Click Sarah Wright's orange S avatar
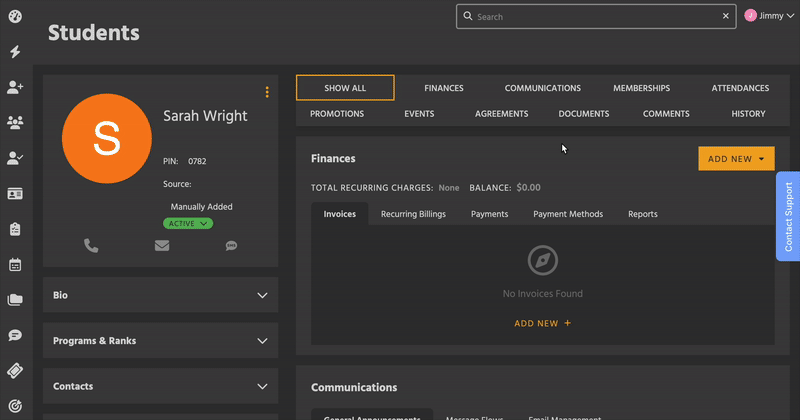This screenshot has height=420, width=800. 107,138
